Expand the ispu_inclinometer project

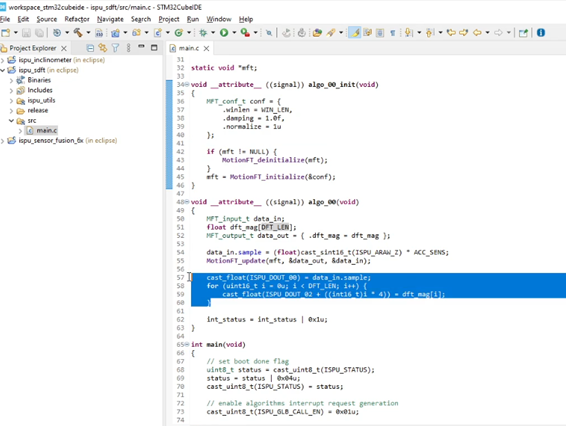coord(3,60)
